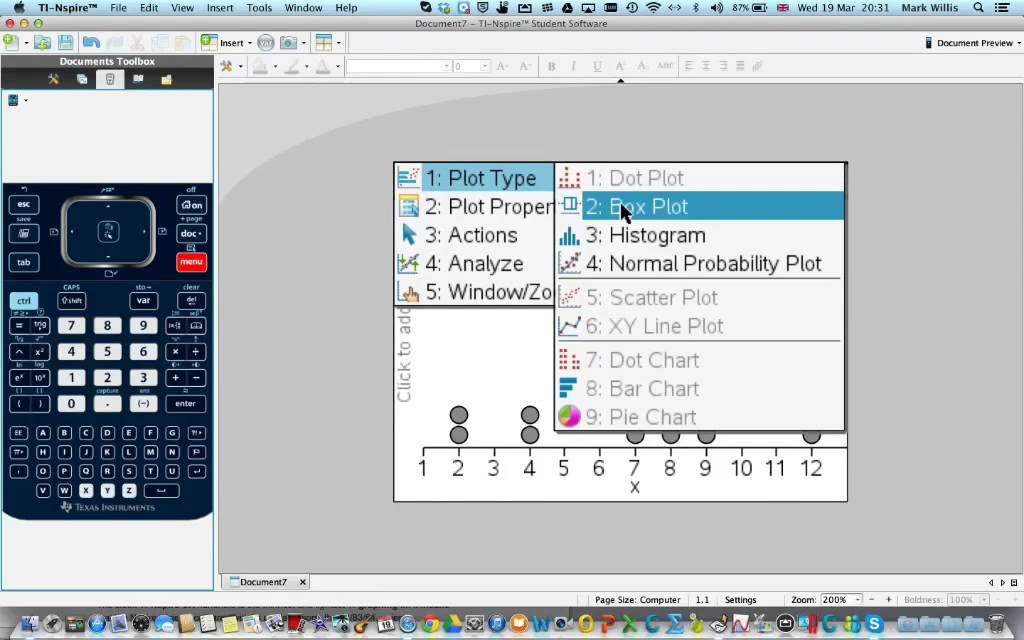
Task: Open the Insert dropdown in toolbar
Action: (x=227, y=43)
